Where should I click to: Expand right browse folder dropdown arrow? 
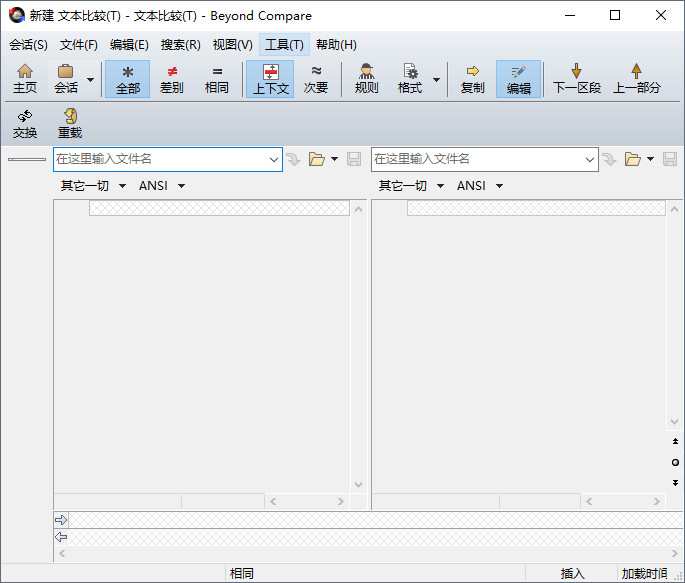tap(650, 159)
